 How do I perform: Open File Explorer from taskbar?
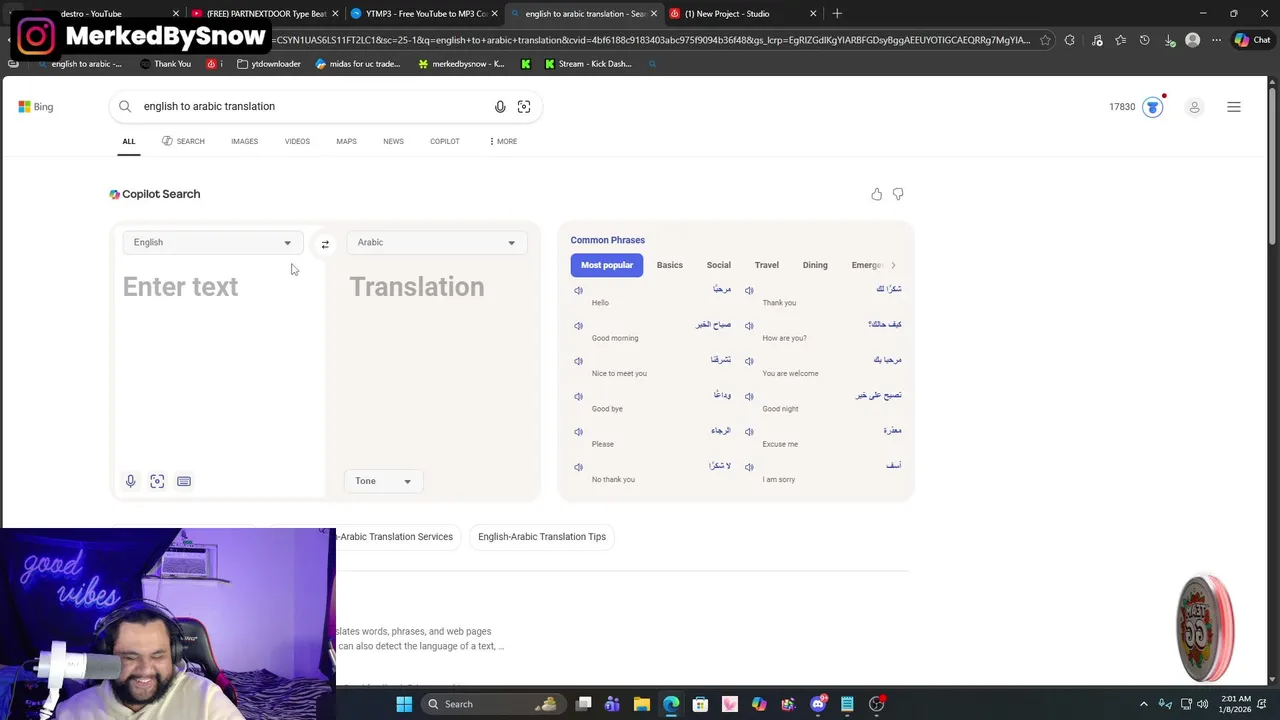pos(642,704)
